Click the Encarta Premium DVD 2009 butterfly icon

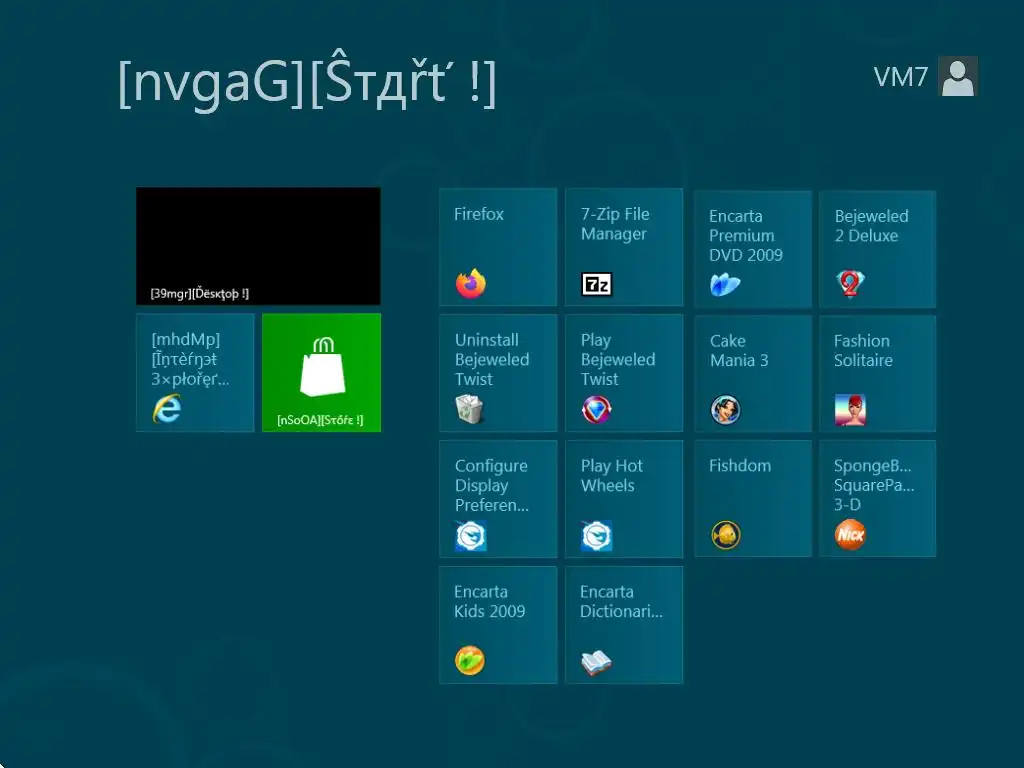click(725, 285)
